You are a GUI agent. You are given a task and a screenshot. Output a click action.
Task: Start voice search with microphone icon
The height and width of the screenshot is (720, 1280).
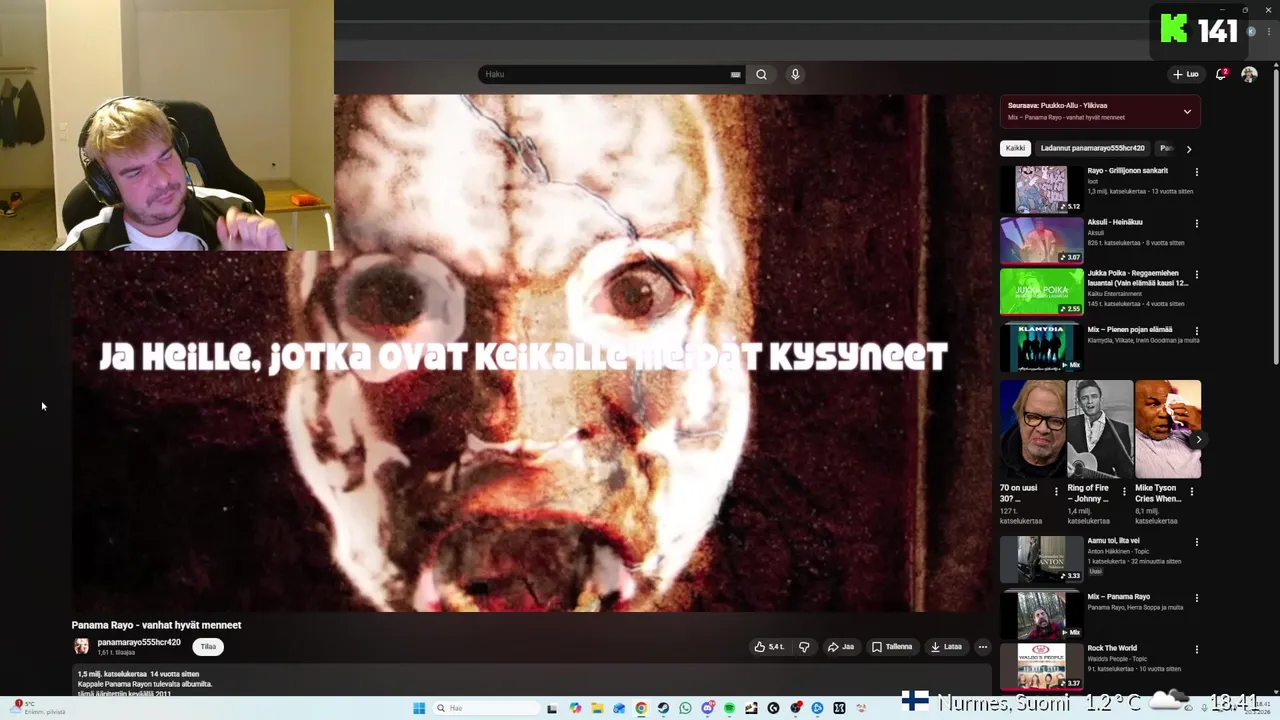(x=795, y=74)
